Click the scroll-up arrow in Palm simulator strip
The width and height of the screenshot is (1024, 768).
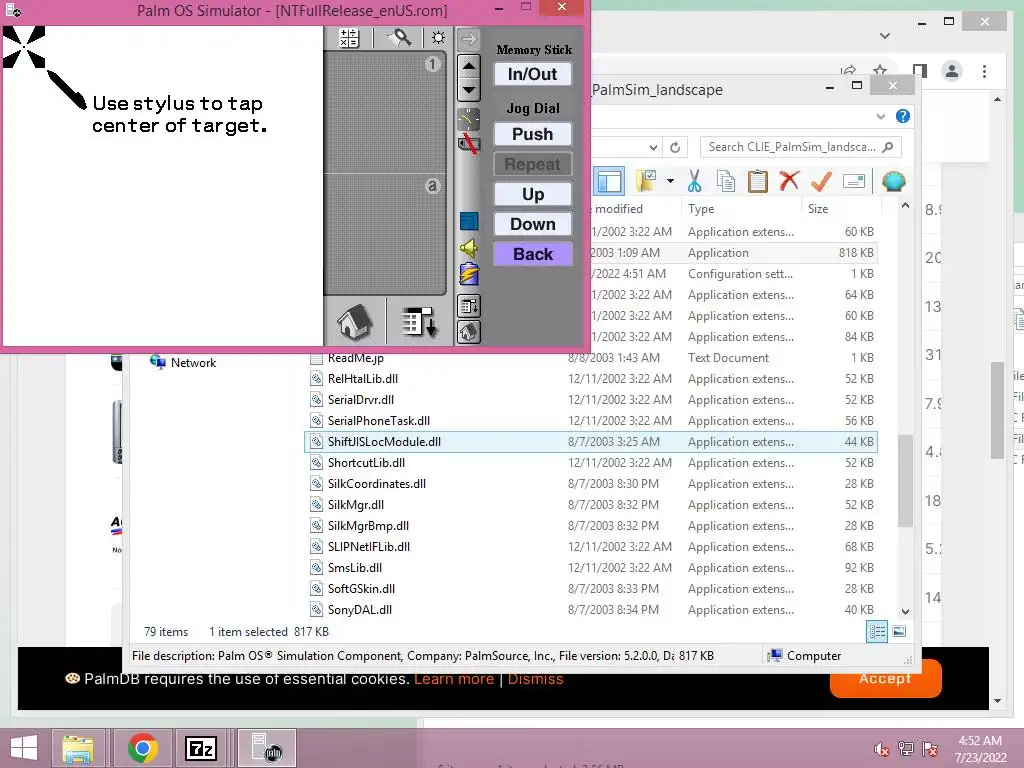coord(469,66)
